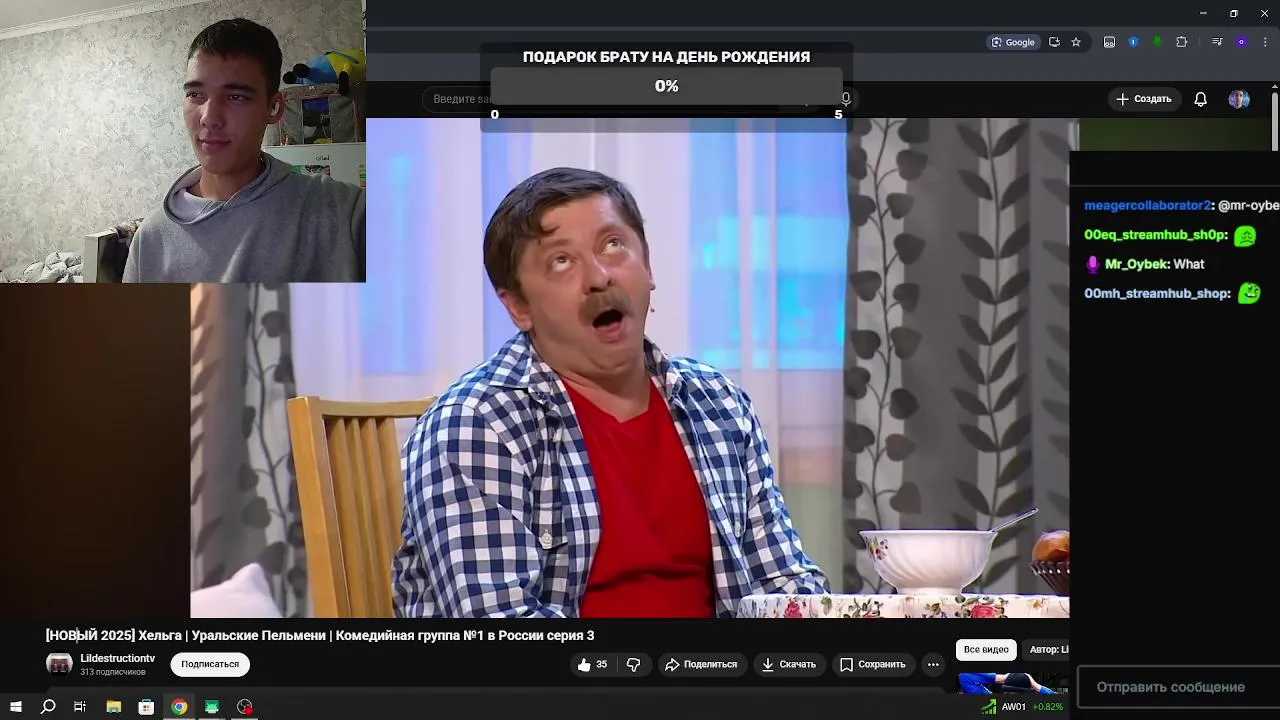Click the Lildestructiontv channel avatar
The width and height of the screenshot is (1280, 720).
point(59,664)
